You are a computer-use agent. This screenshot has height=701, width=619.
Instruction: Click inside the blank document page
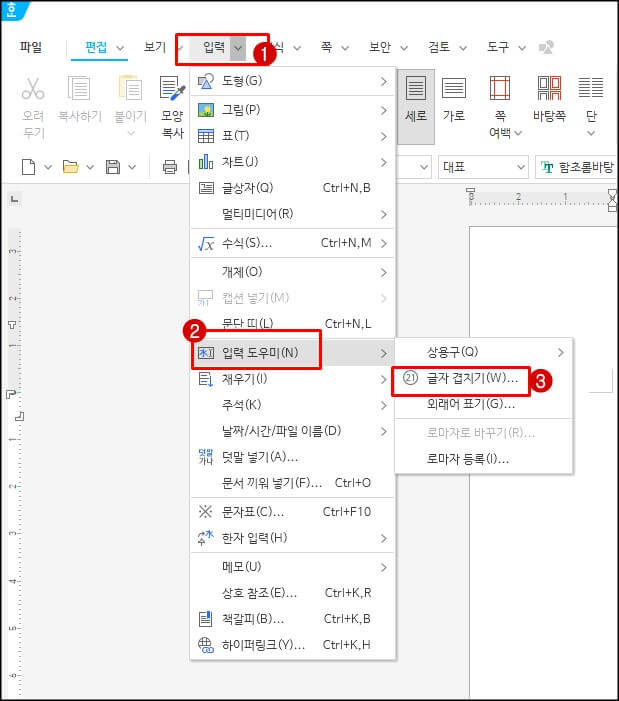click(543, 463)
